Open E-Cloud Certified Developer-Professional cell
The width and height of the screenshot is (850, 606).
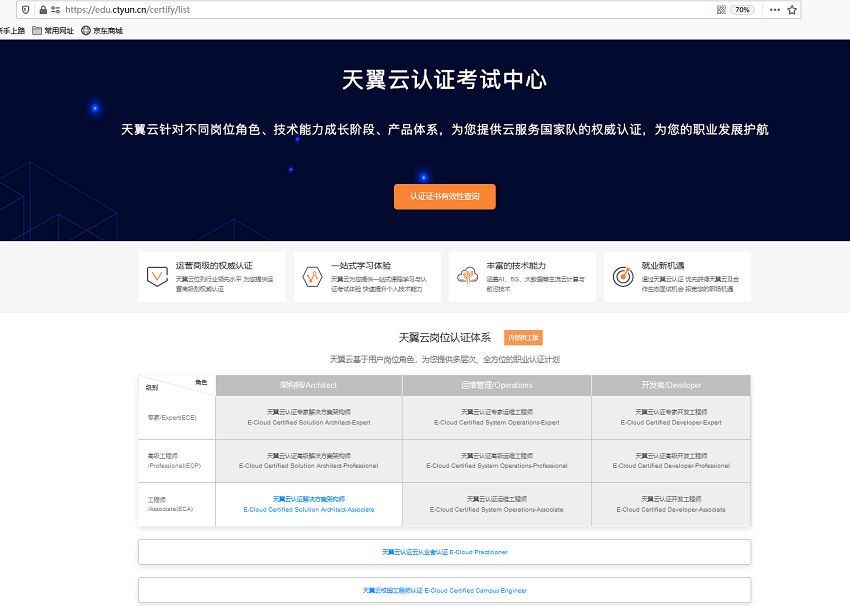pos(671,461)
